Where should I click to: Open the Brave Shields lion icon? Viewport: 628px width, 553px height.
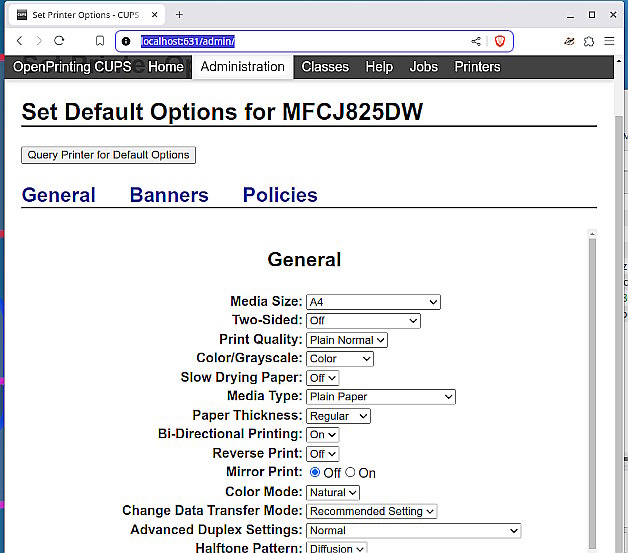click(499, 41)
